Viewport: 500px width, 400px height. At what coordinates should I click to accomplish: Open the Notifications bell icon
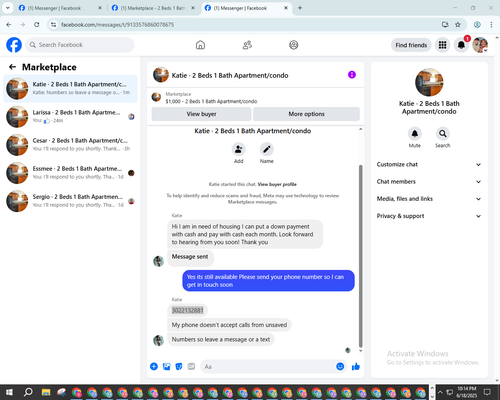461,45
